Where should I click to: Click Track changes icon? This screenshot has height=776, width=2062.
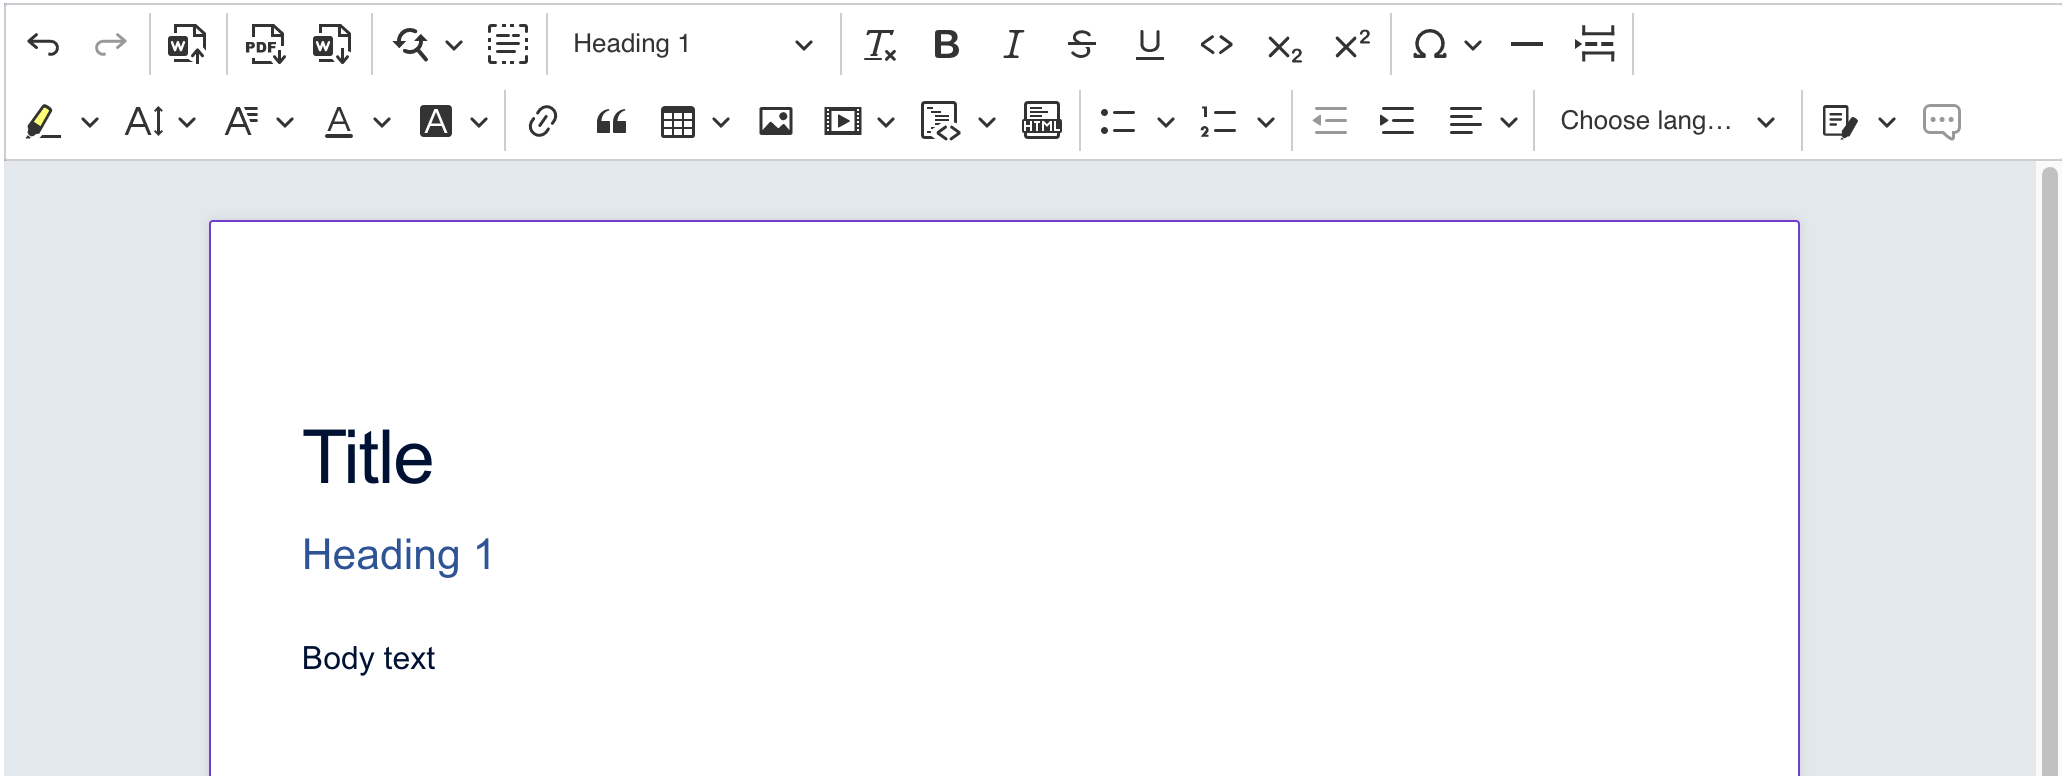pyautogui.click(x=1840, y=121)
